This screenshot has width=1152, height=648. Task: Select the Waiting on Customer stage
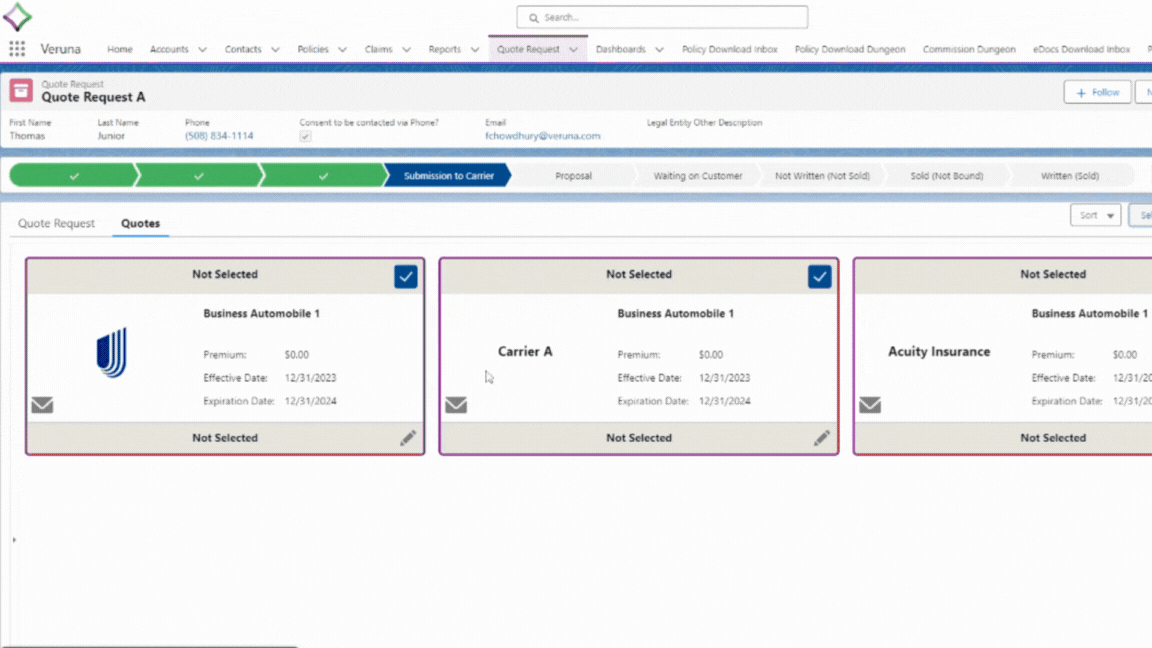coord(698,176)
